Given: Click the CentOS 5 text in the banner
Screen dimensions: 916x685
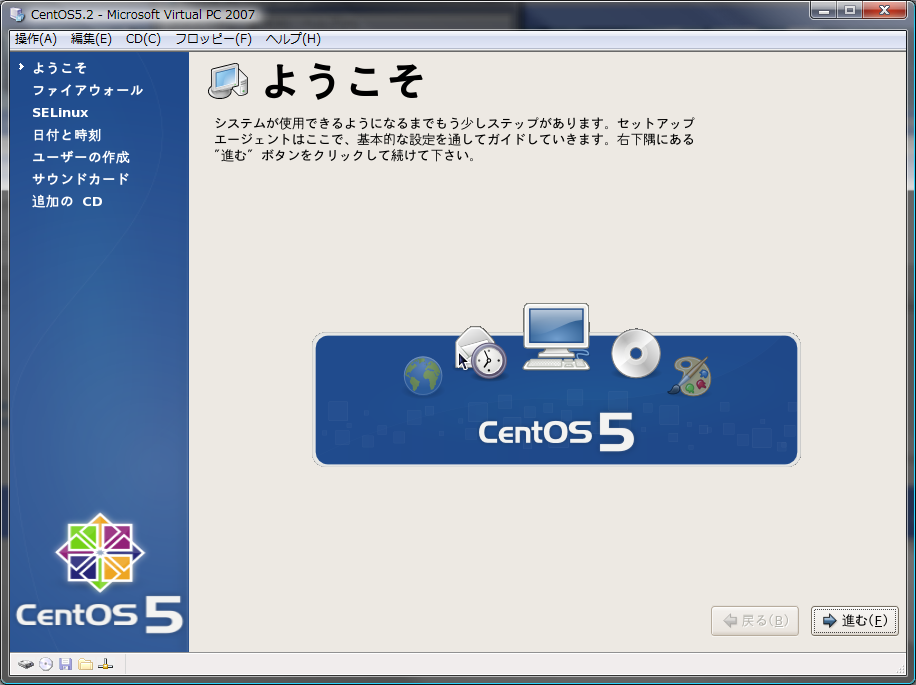Looking at the screenshot, I should 556,432.
